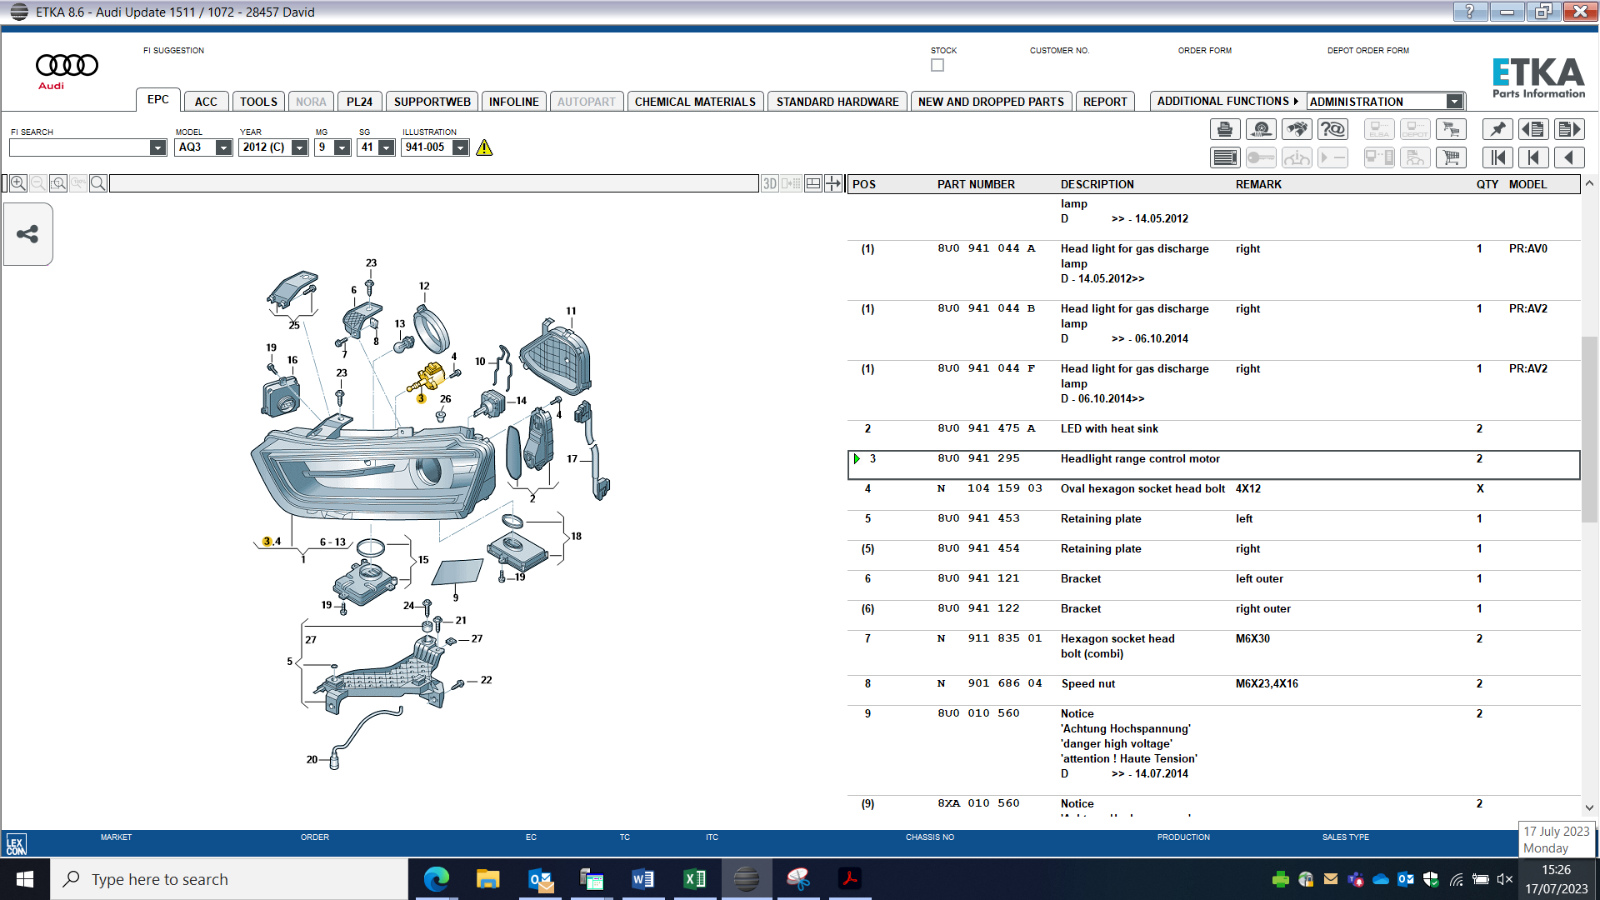The height and width of the screenshot is (900, 1600).
Task: Switch to the TOOLS tab
Action: pos(259,101)
